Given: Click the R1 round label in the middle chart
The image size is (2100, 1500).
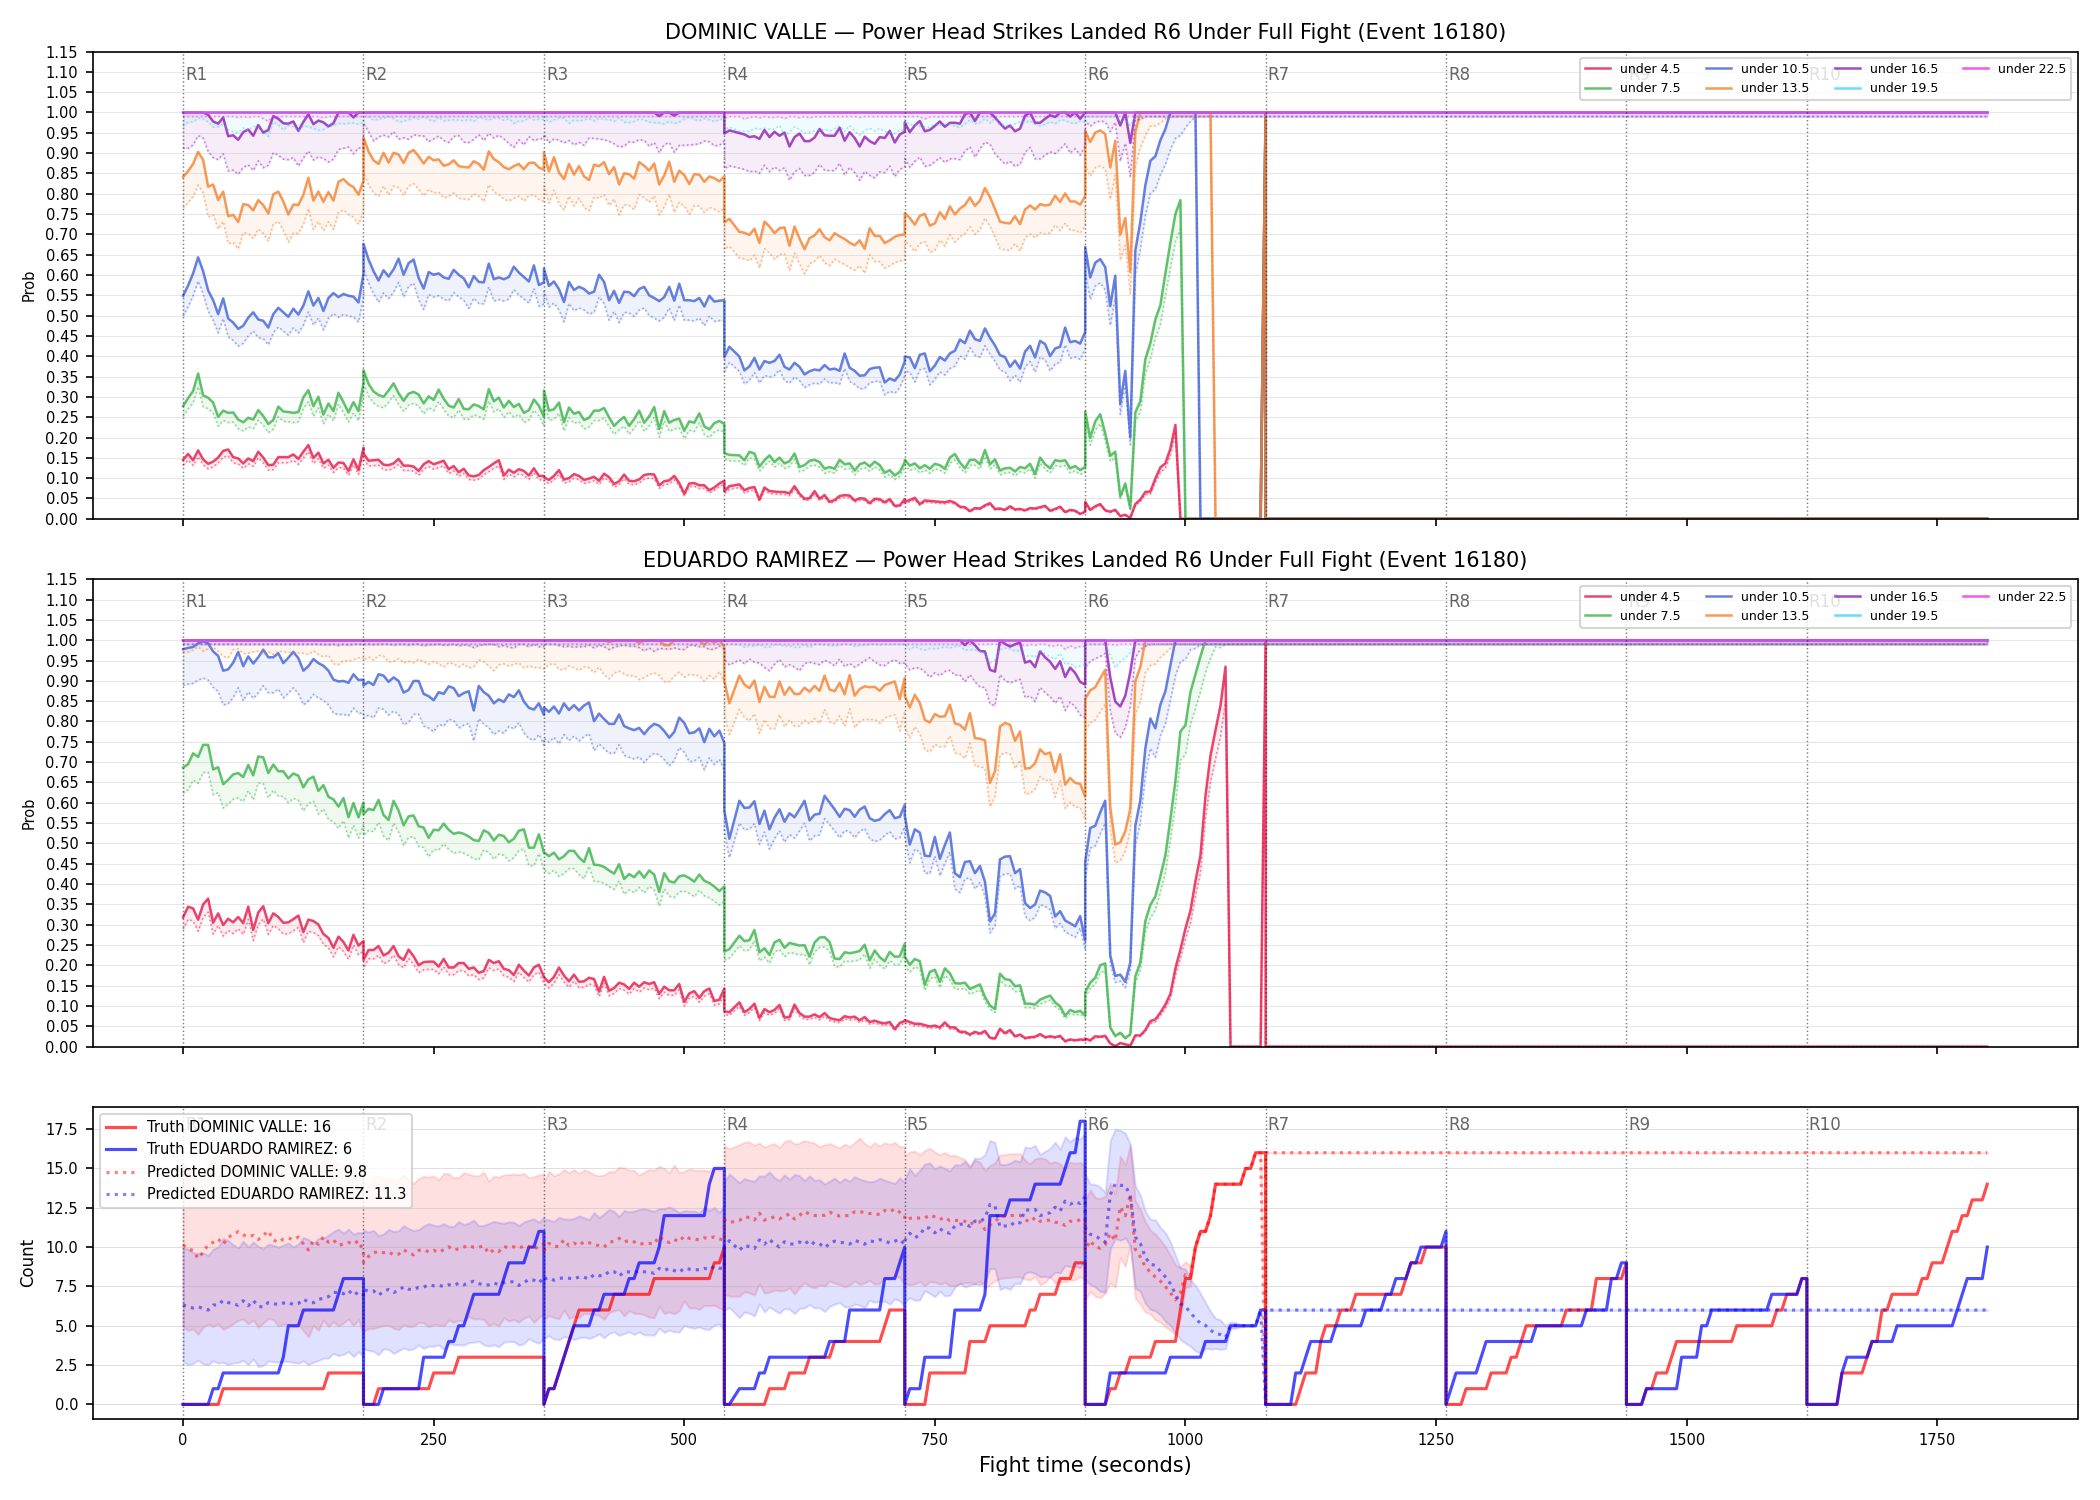Looking at the screenshot, I should (x=196, y=601).
